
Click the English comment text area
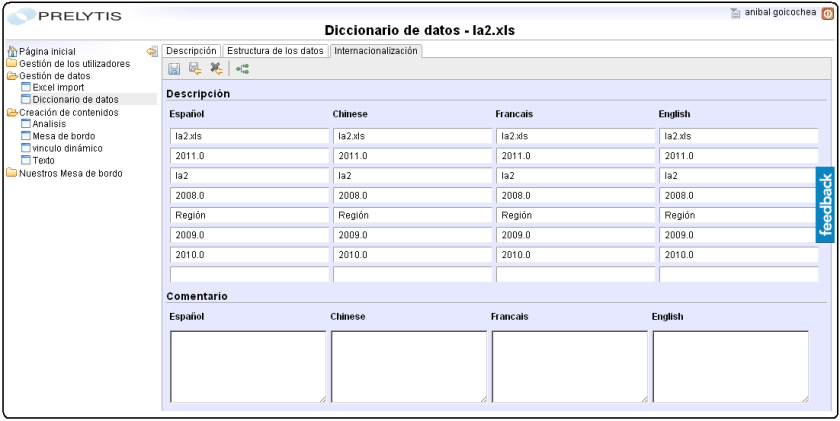(x=731, y=366)
